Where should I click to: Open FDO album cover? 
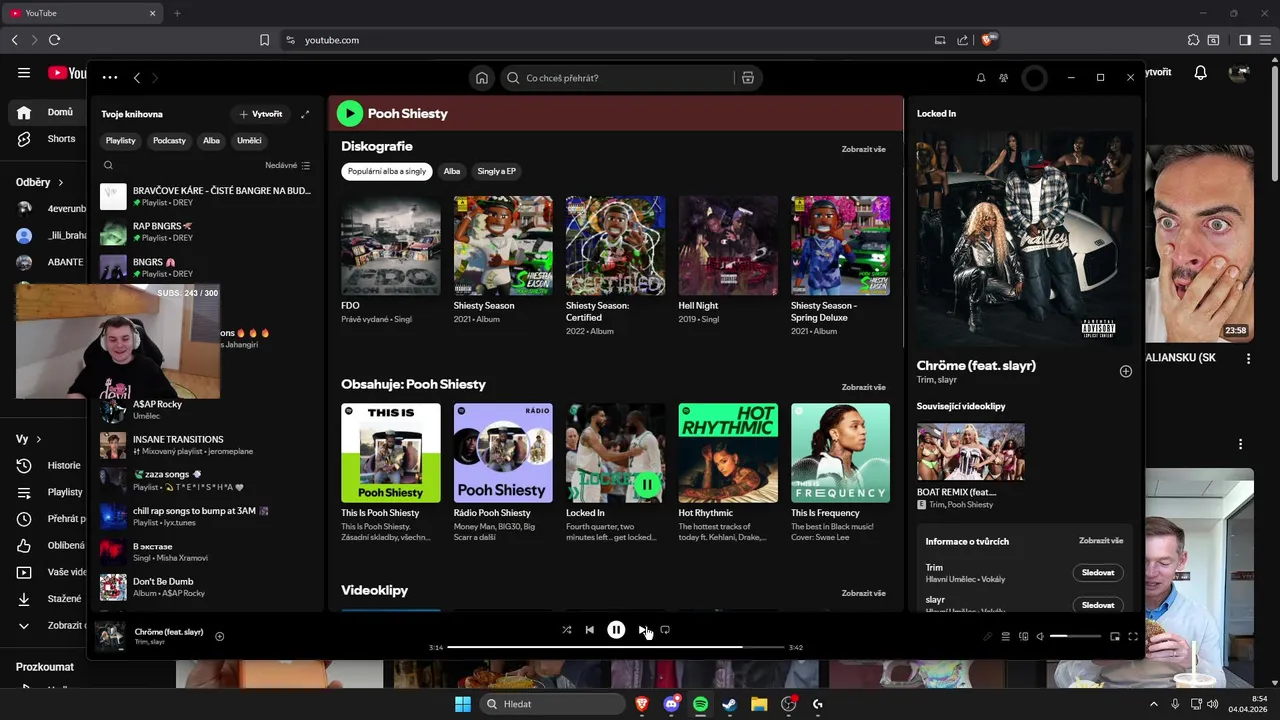click(x=390, y=245)
